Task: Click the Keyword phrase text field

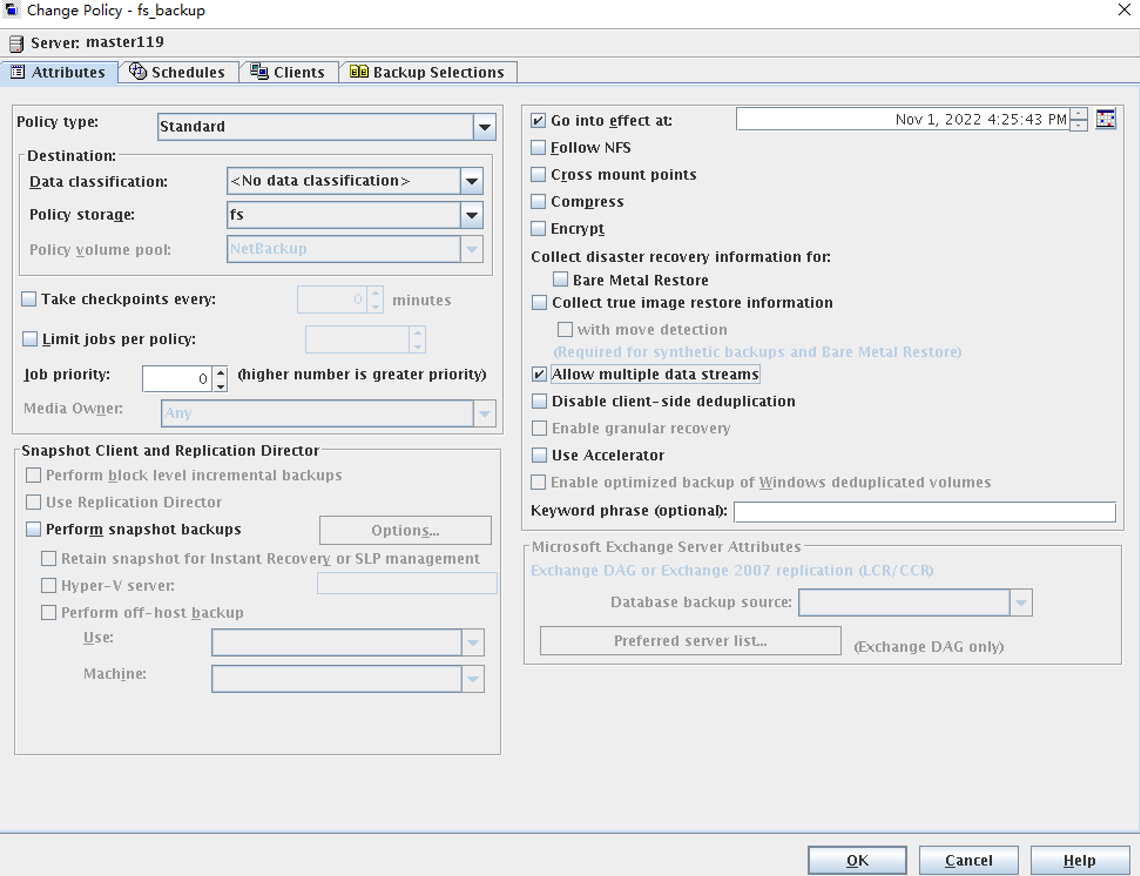Action: click(924, 512)
